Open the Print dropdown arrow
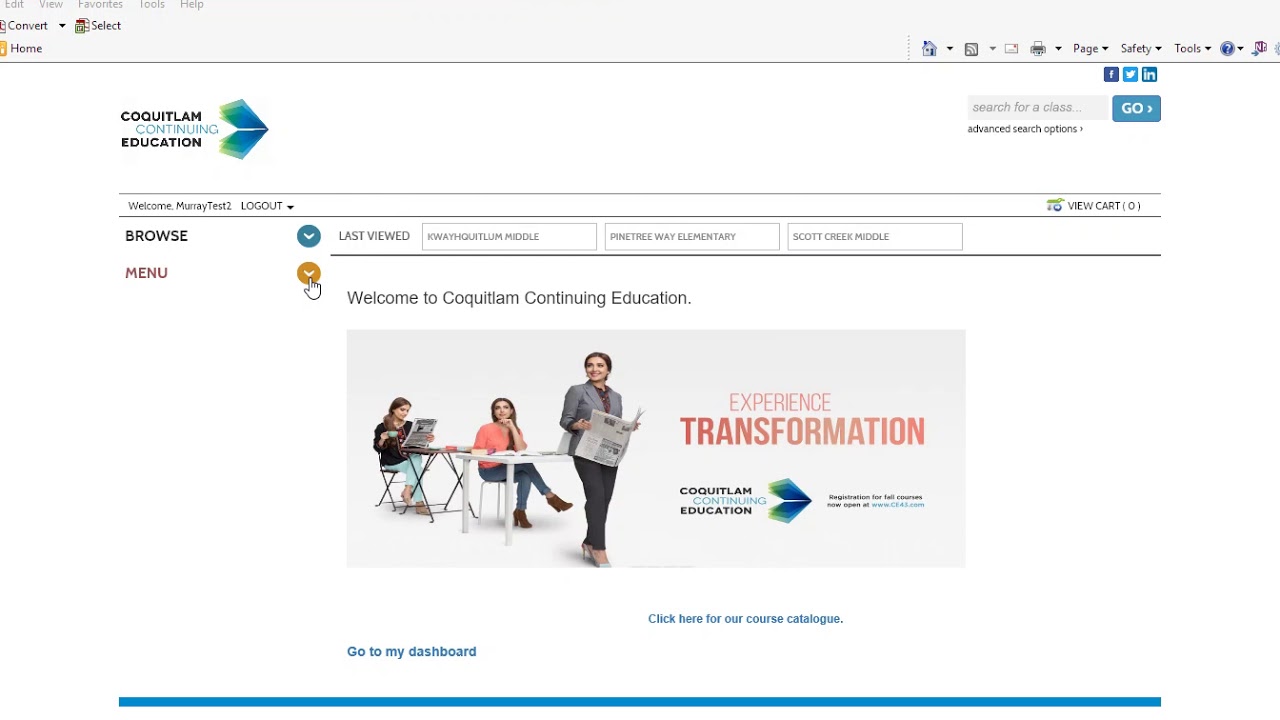This screenshot has width=1280, height=720. pyautogui.click(x=1058, y=49)
